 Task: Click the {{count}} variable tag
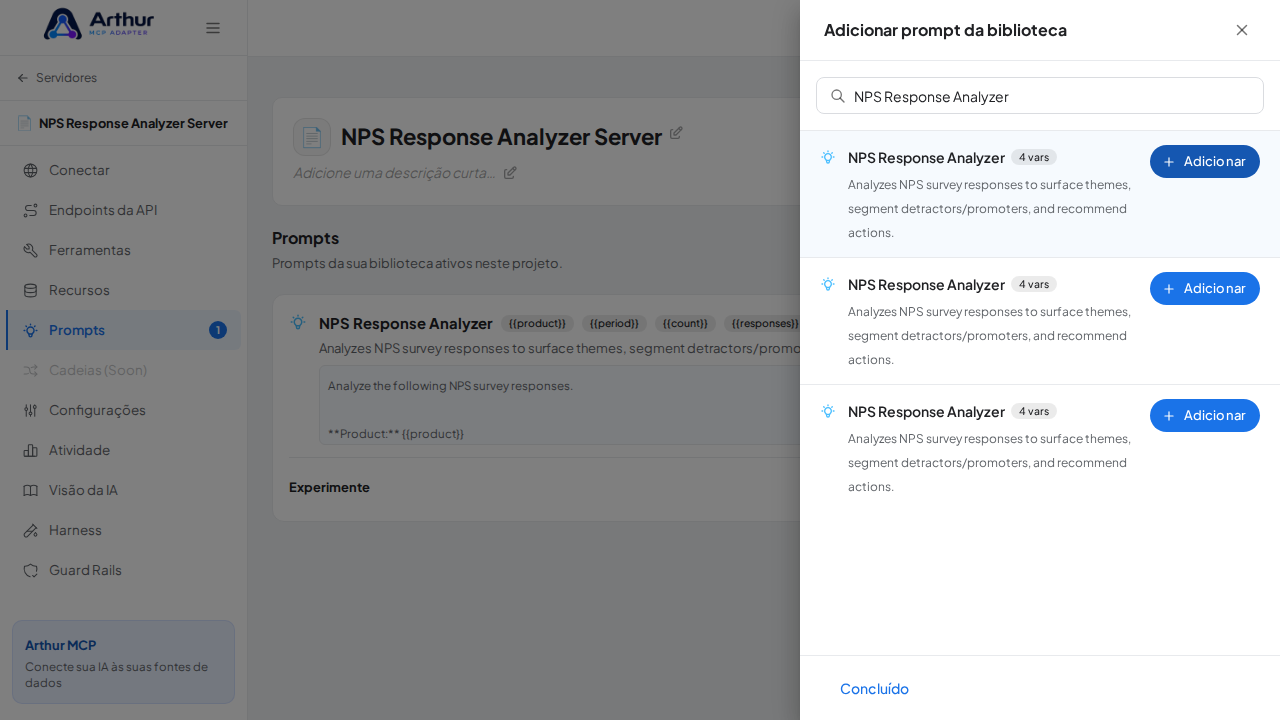[685, 323]
